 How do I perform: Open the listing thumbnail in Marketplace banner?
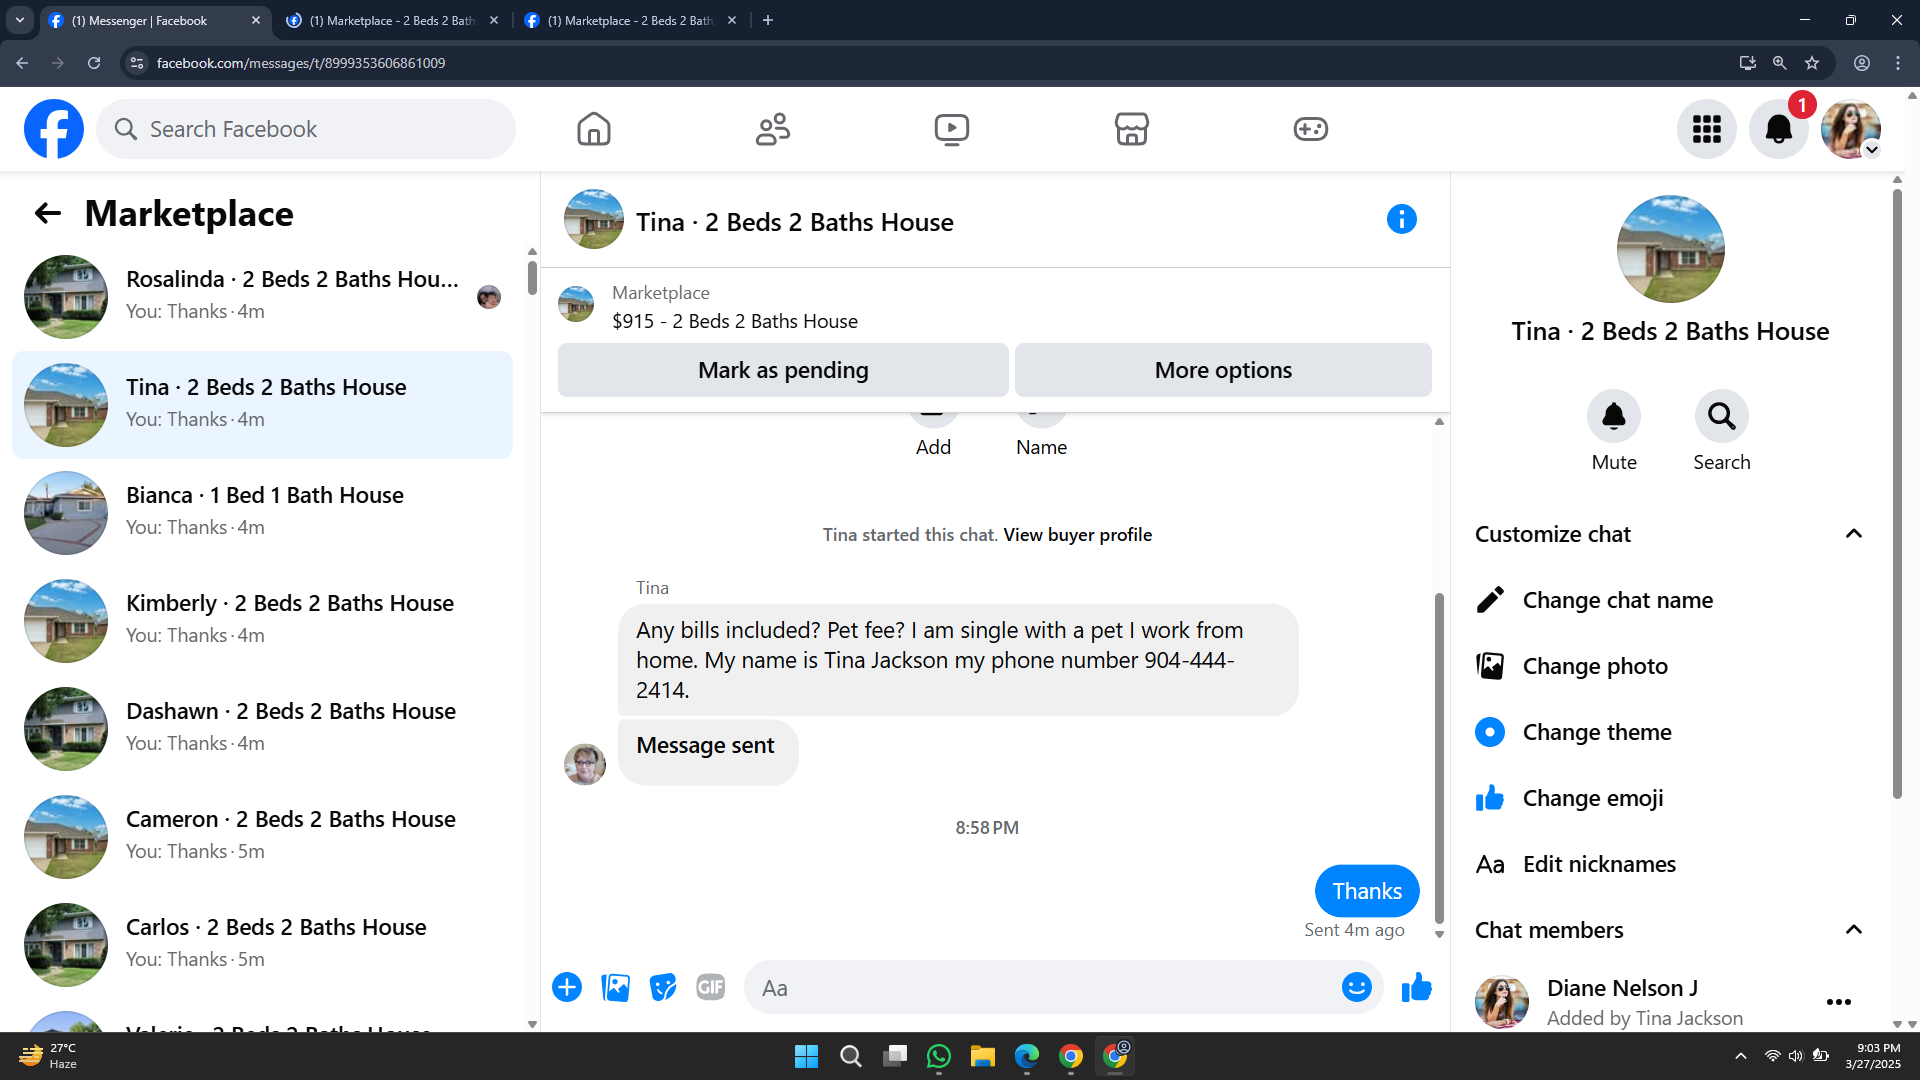[x=576, y=304]
